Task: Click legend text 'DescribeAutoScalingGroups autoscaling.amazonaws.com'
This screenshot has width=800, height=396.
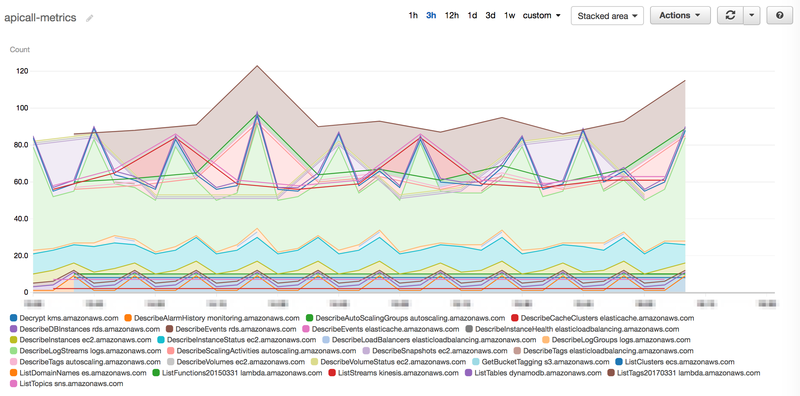Action: pyautogui.click(x=410, y=318)
